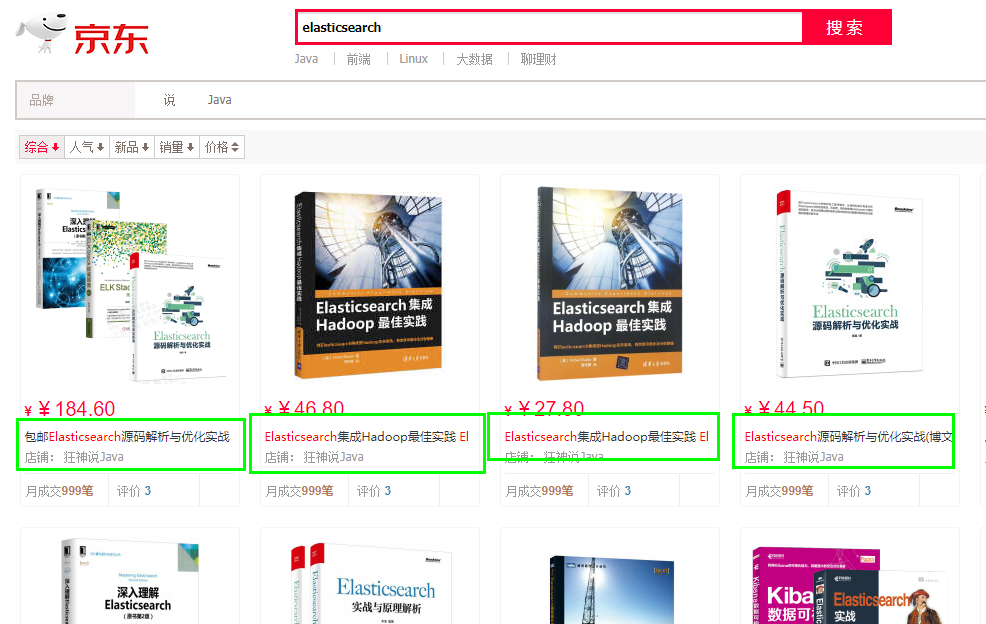The height and width of the screenshot is (624, 986).
Task: Open 评价 3 reviews on the ¥27.80 item
Action: point(614,491)
